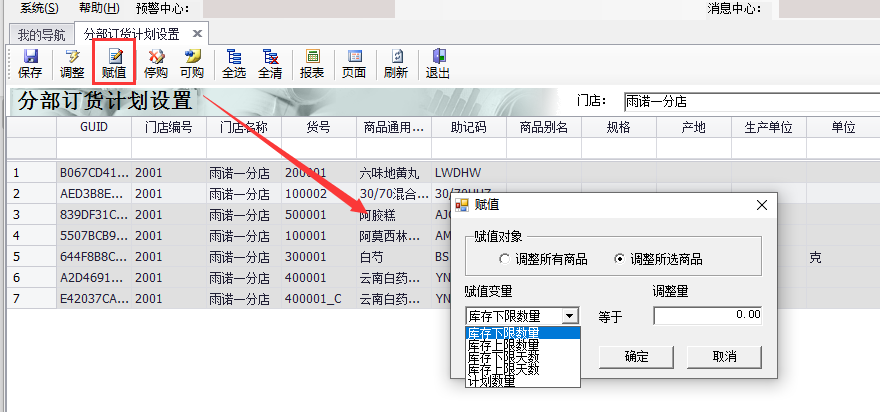Click the 保存 save toolbar icon

click(30, 64)
